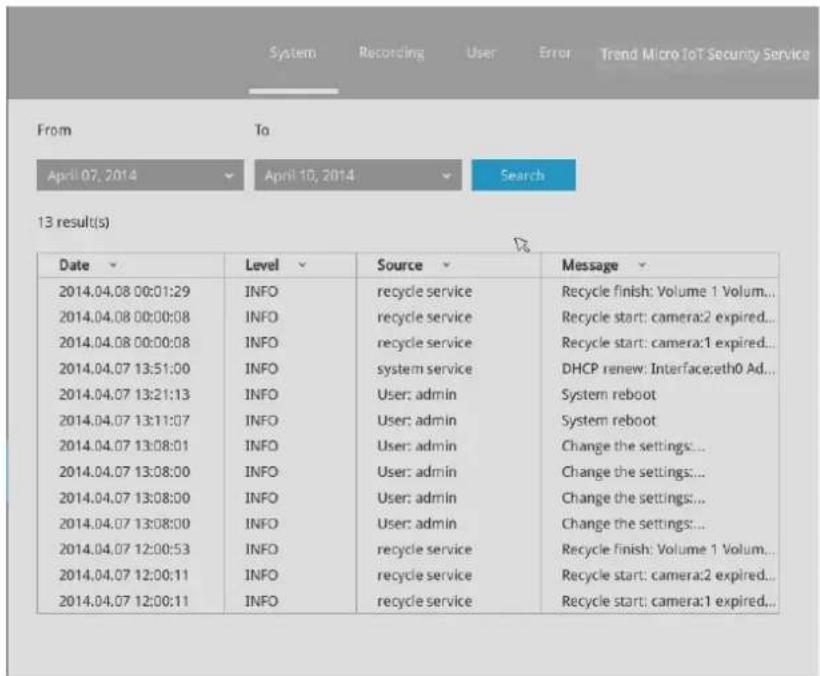Open the Recording log tab
Screen dimensions: 820x676
(391, 53)
